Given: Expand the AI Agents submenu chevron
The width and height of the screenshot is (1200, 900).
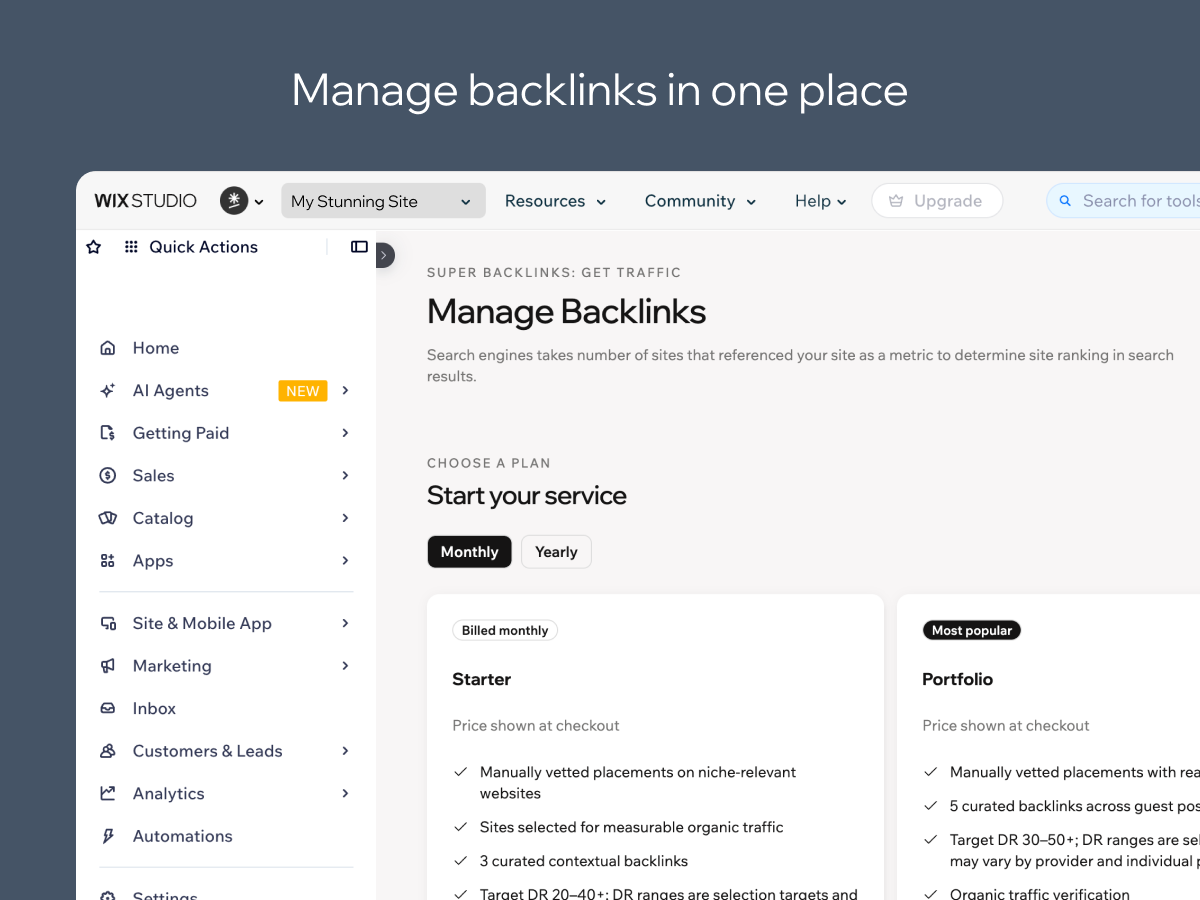Looking at the screenshot, I should click(x=345, y=390).
